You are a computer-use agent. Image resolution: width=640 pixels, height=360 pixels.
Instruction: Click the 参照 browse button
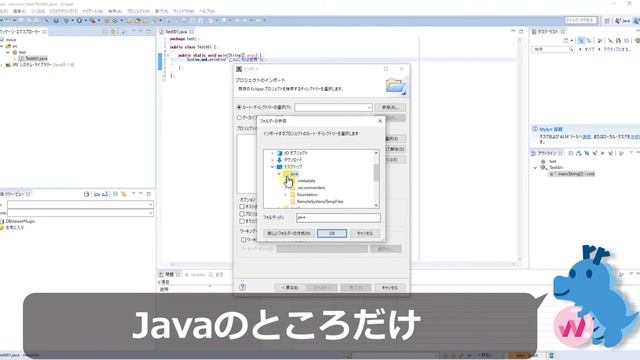pos(390,108)
